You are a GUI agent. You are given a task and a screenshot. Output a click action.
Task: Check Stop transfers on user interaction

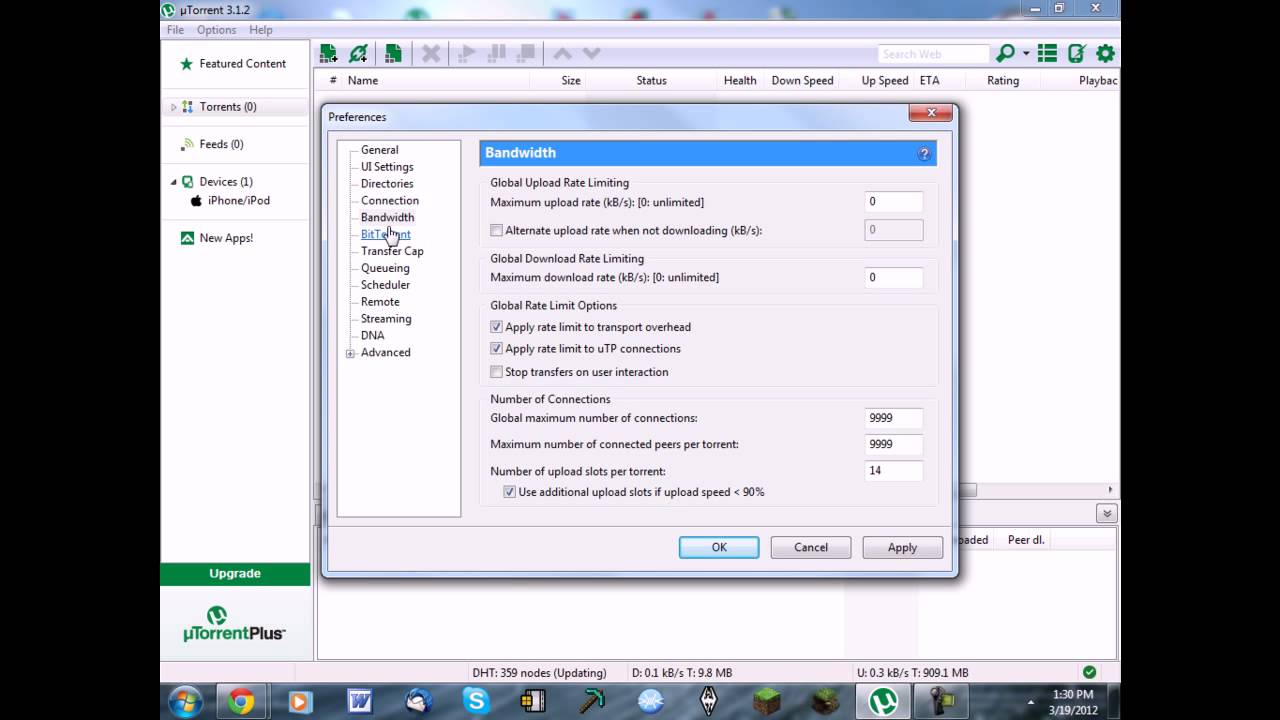pos(497,372)
